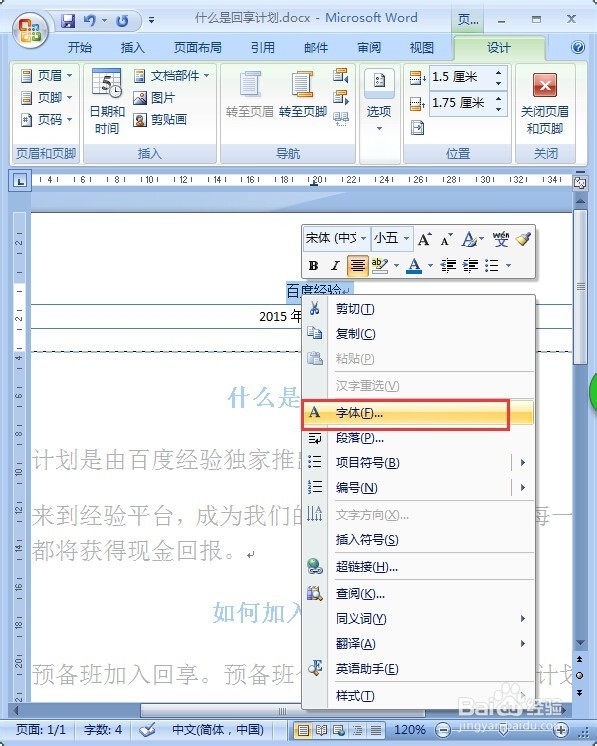Open the Insert (插入) tab
Screen dimensions: 597x746
(132, 47)
